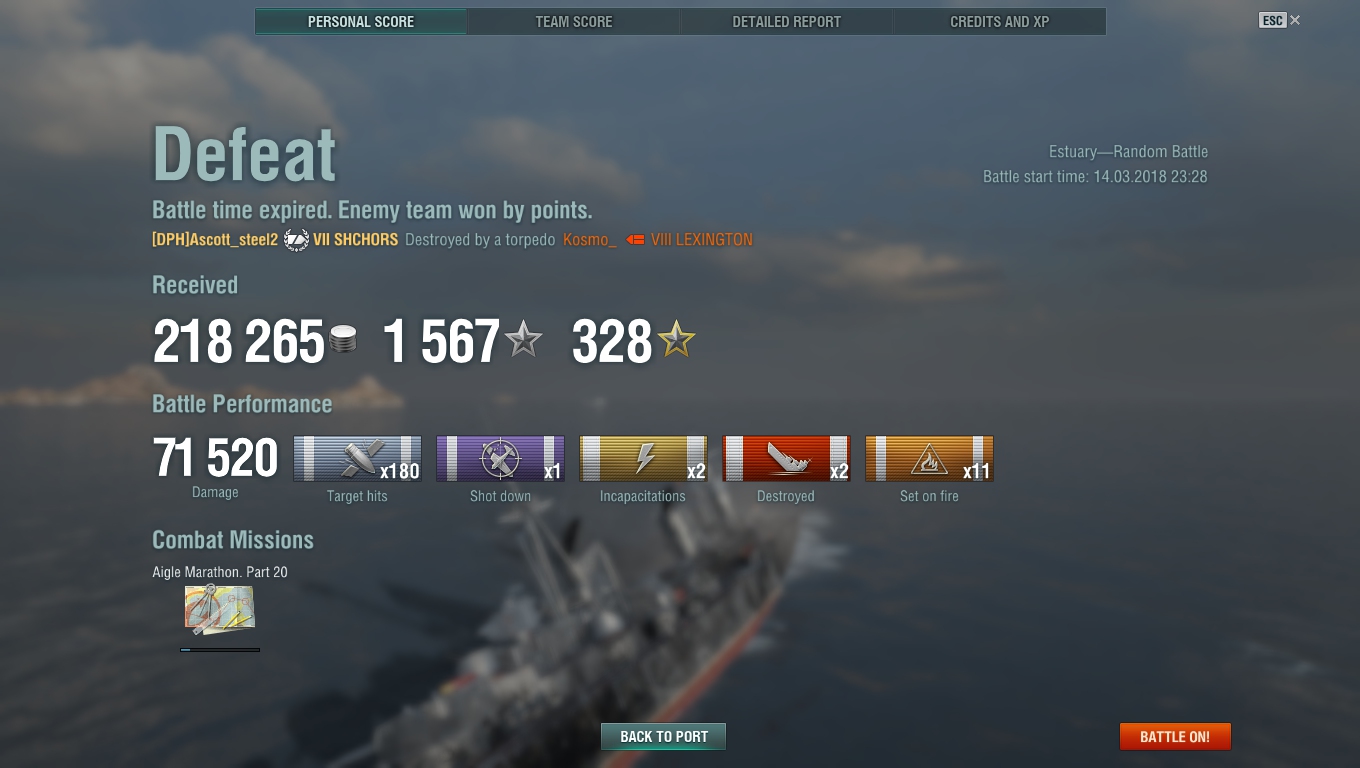Click the Target hits ribbon icon
Screen dimensions: 1360x768
point(357,458)
